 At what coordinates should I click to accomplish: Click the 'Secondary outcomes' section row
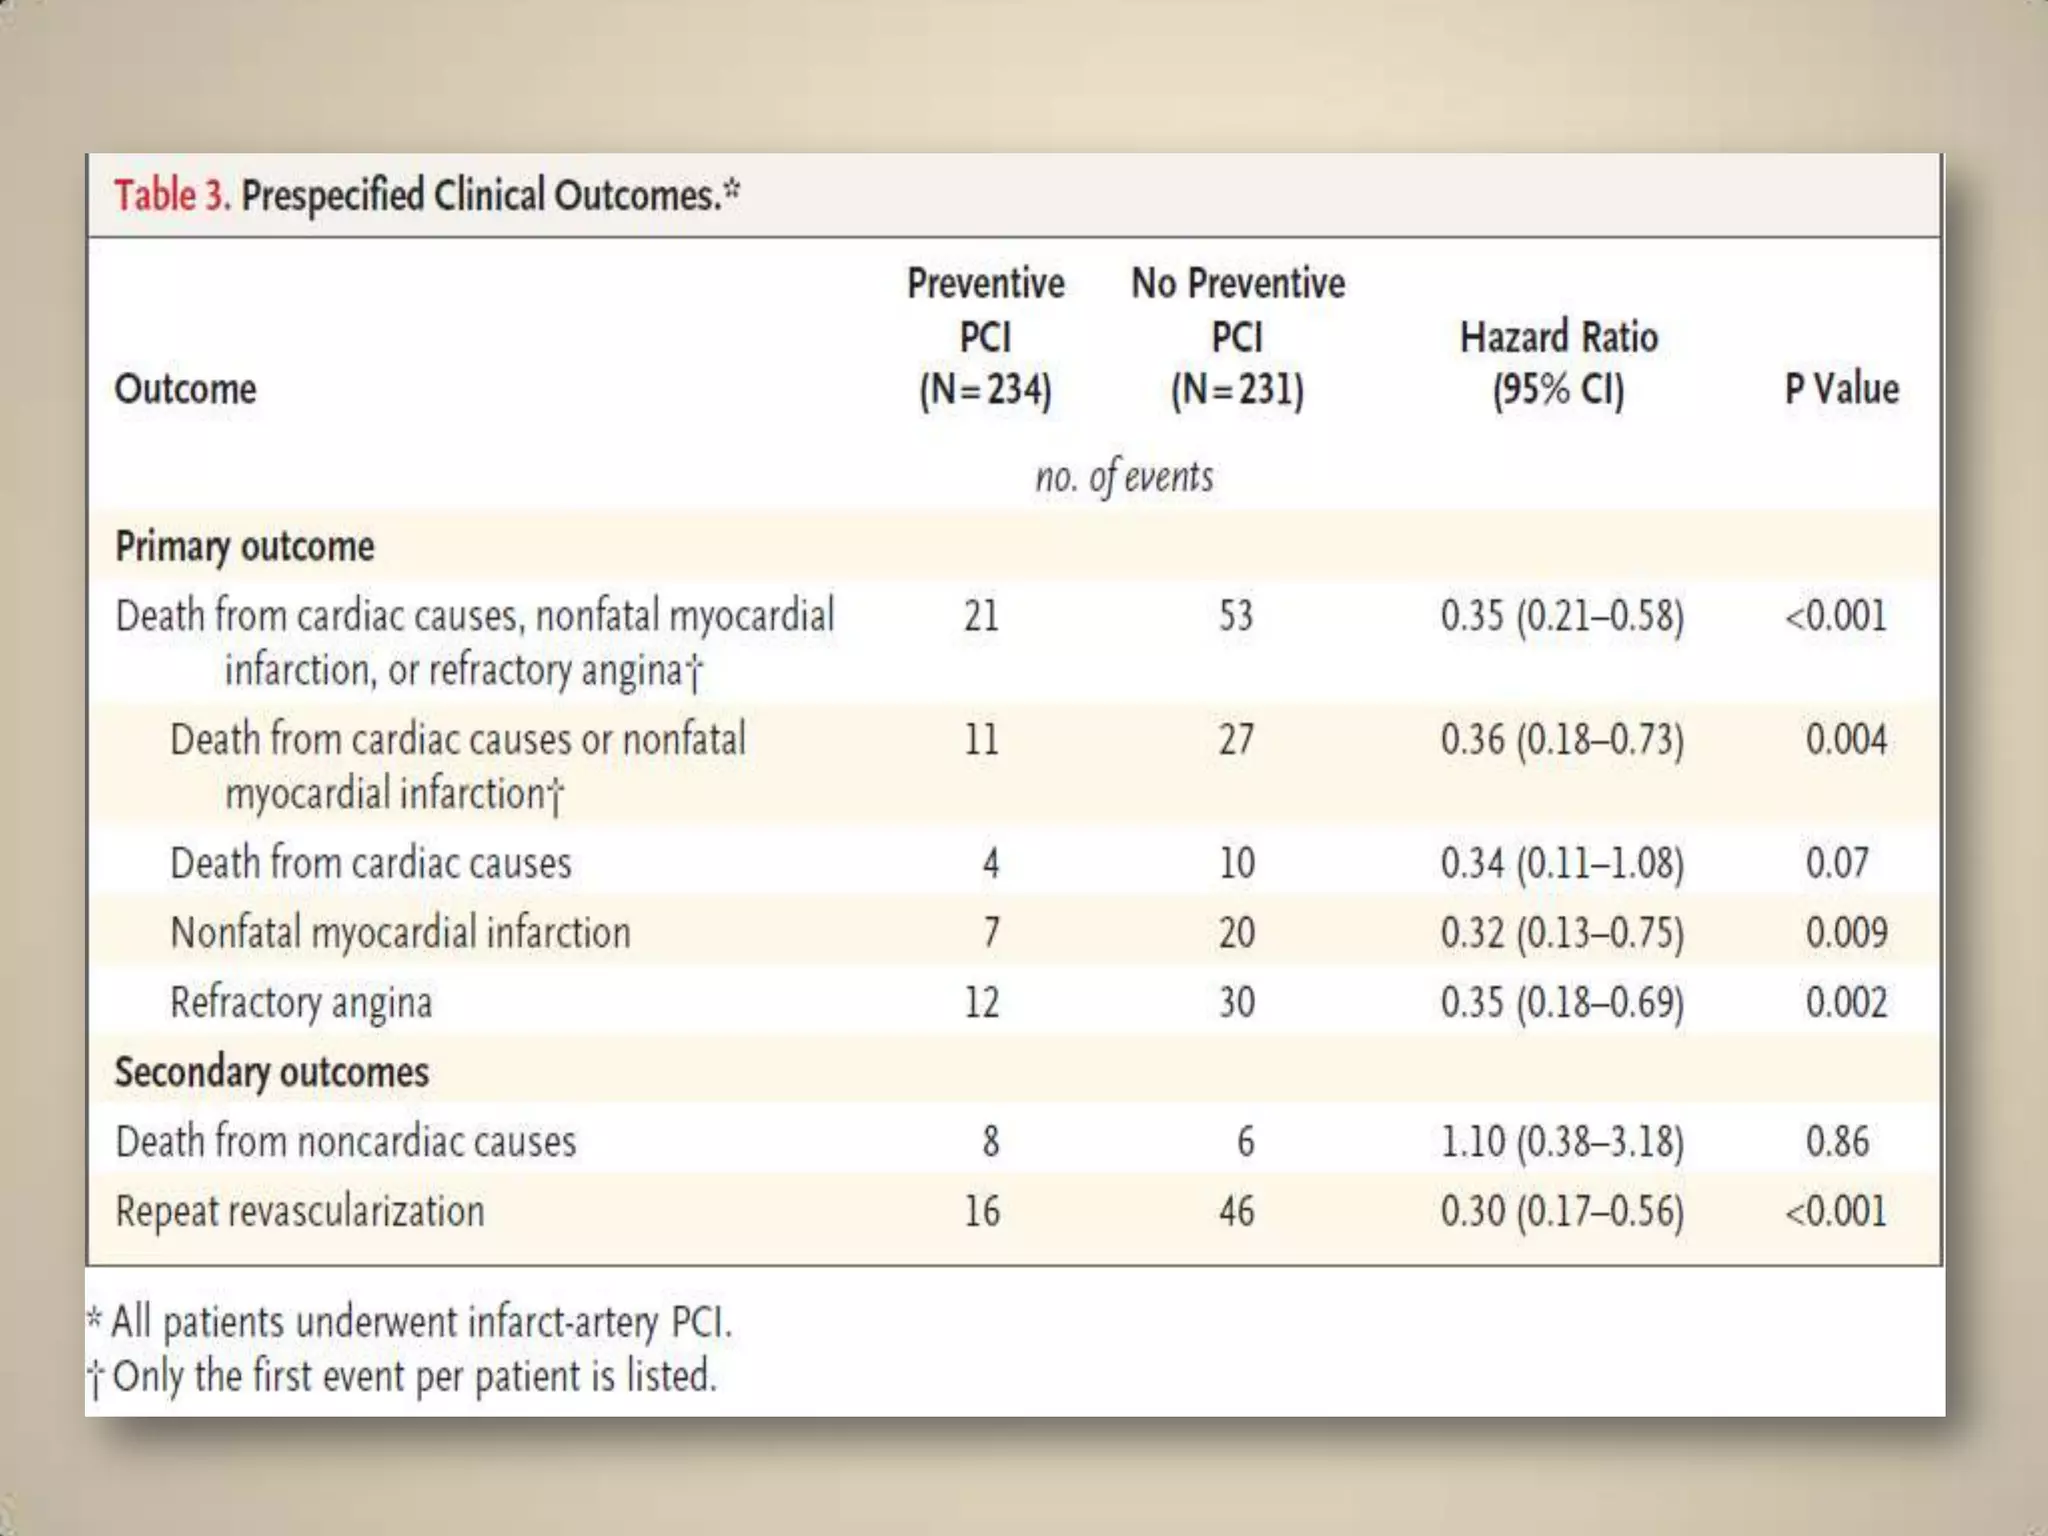(272, 1072)
